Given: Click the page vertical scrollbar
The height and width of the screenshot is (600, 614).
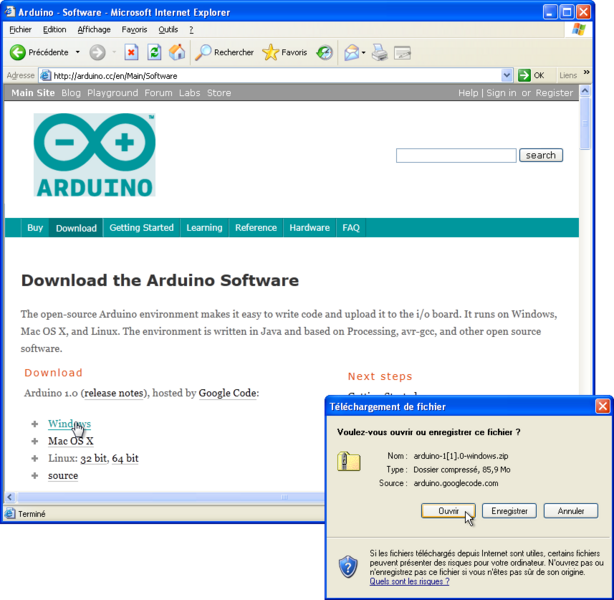Looking at the screenshot, I should pos(585,300).
